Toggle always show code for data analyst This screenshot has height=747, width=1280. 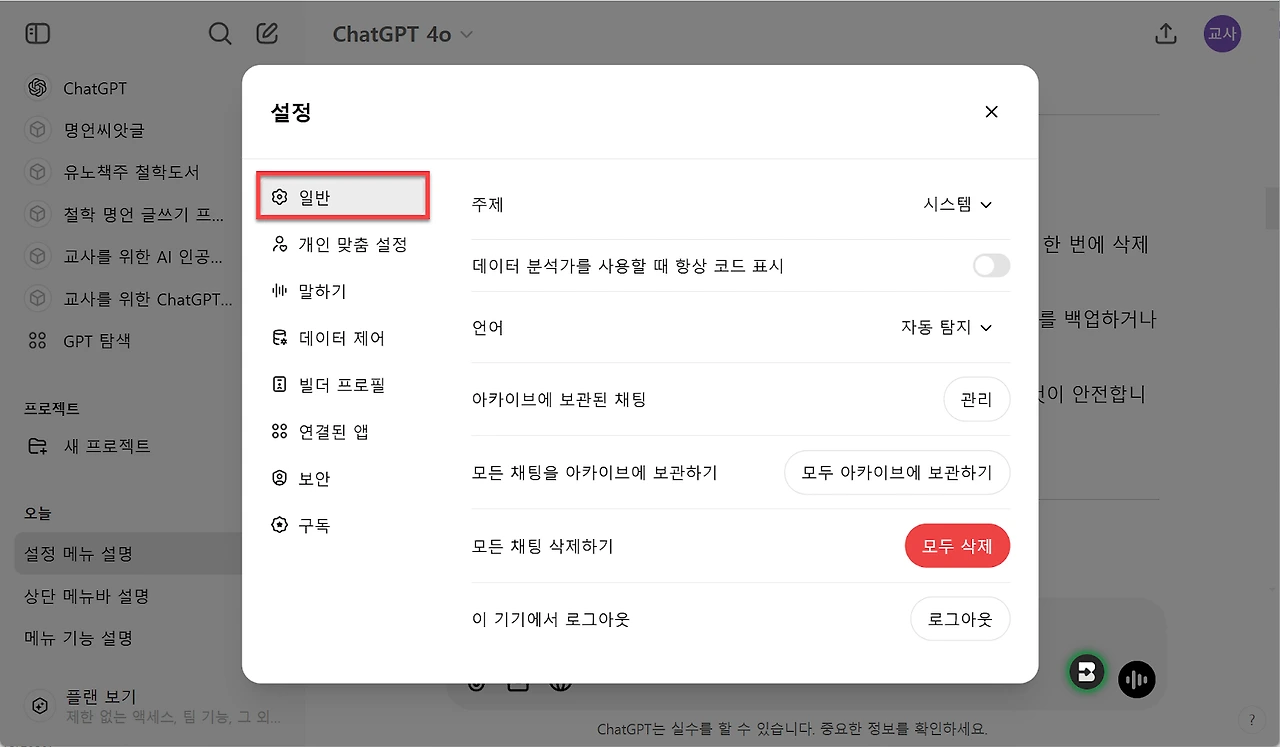[991, 266]
